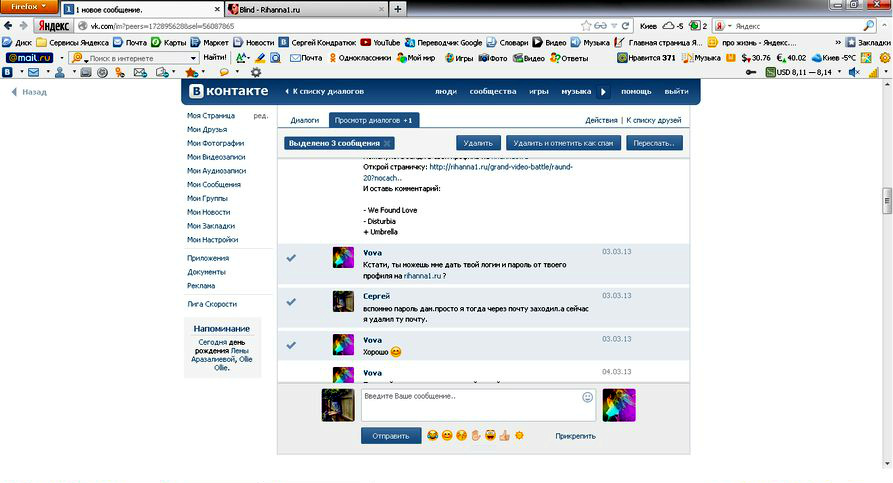The height and width of the screenshot is (483, 893).
Task: Click the ВКонтакте logo in the header
Action: point(228,91)
